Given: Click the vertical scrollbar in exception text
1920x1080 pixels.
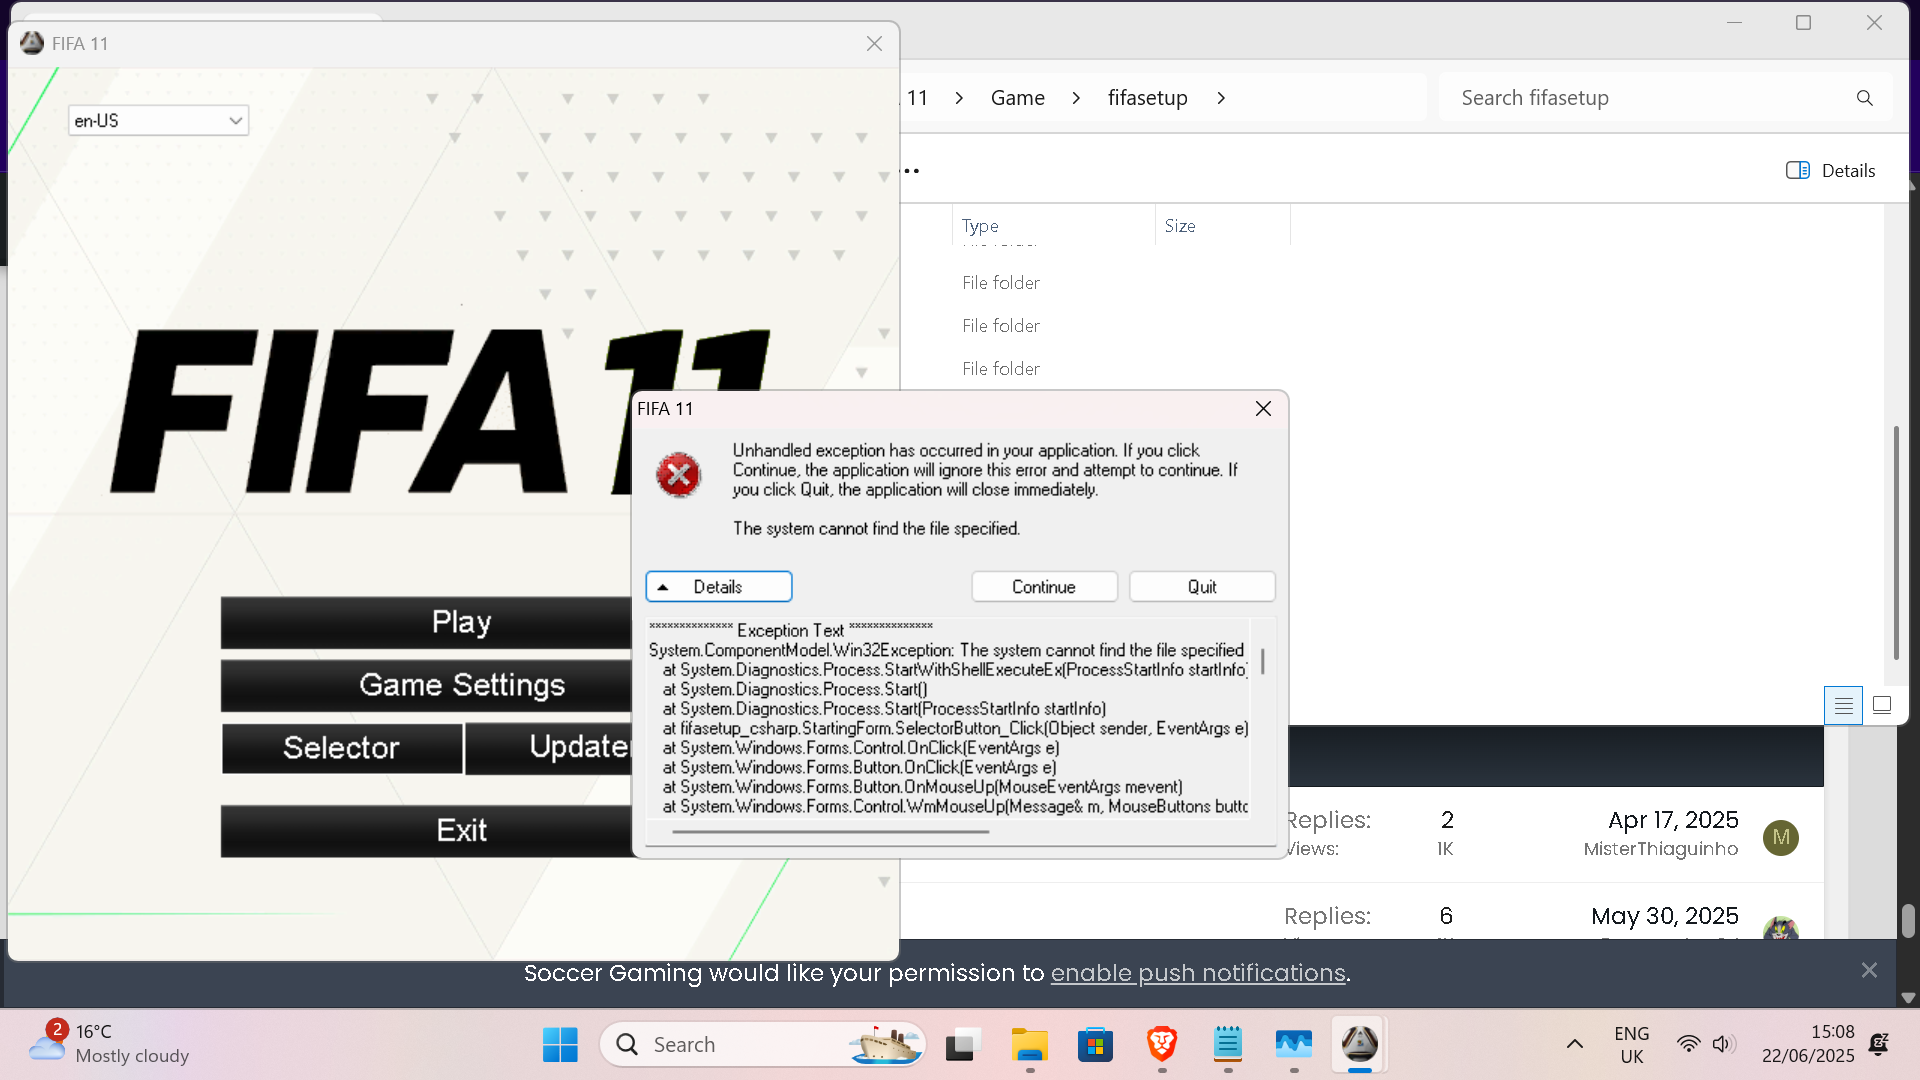Looking at the screenshot, I should [1263, 662].
